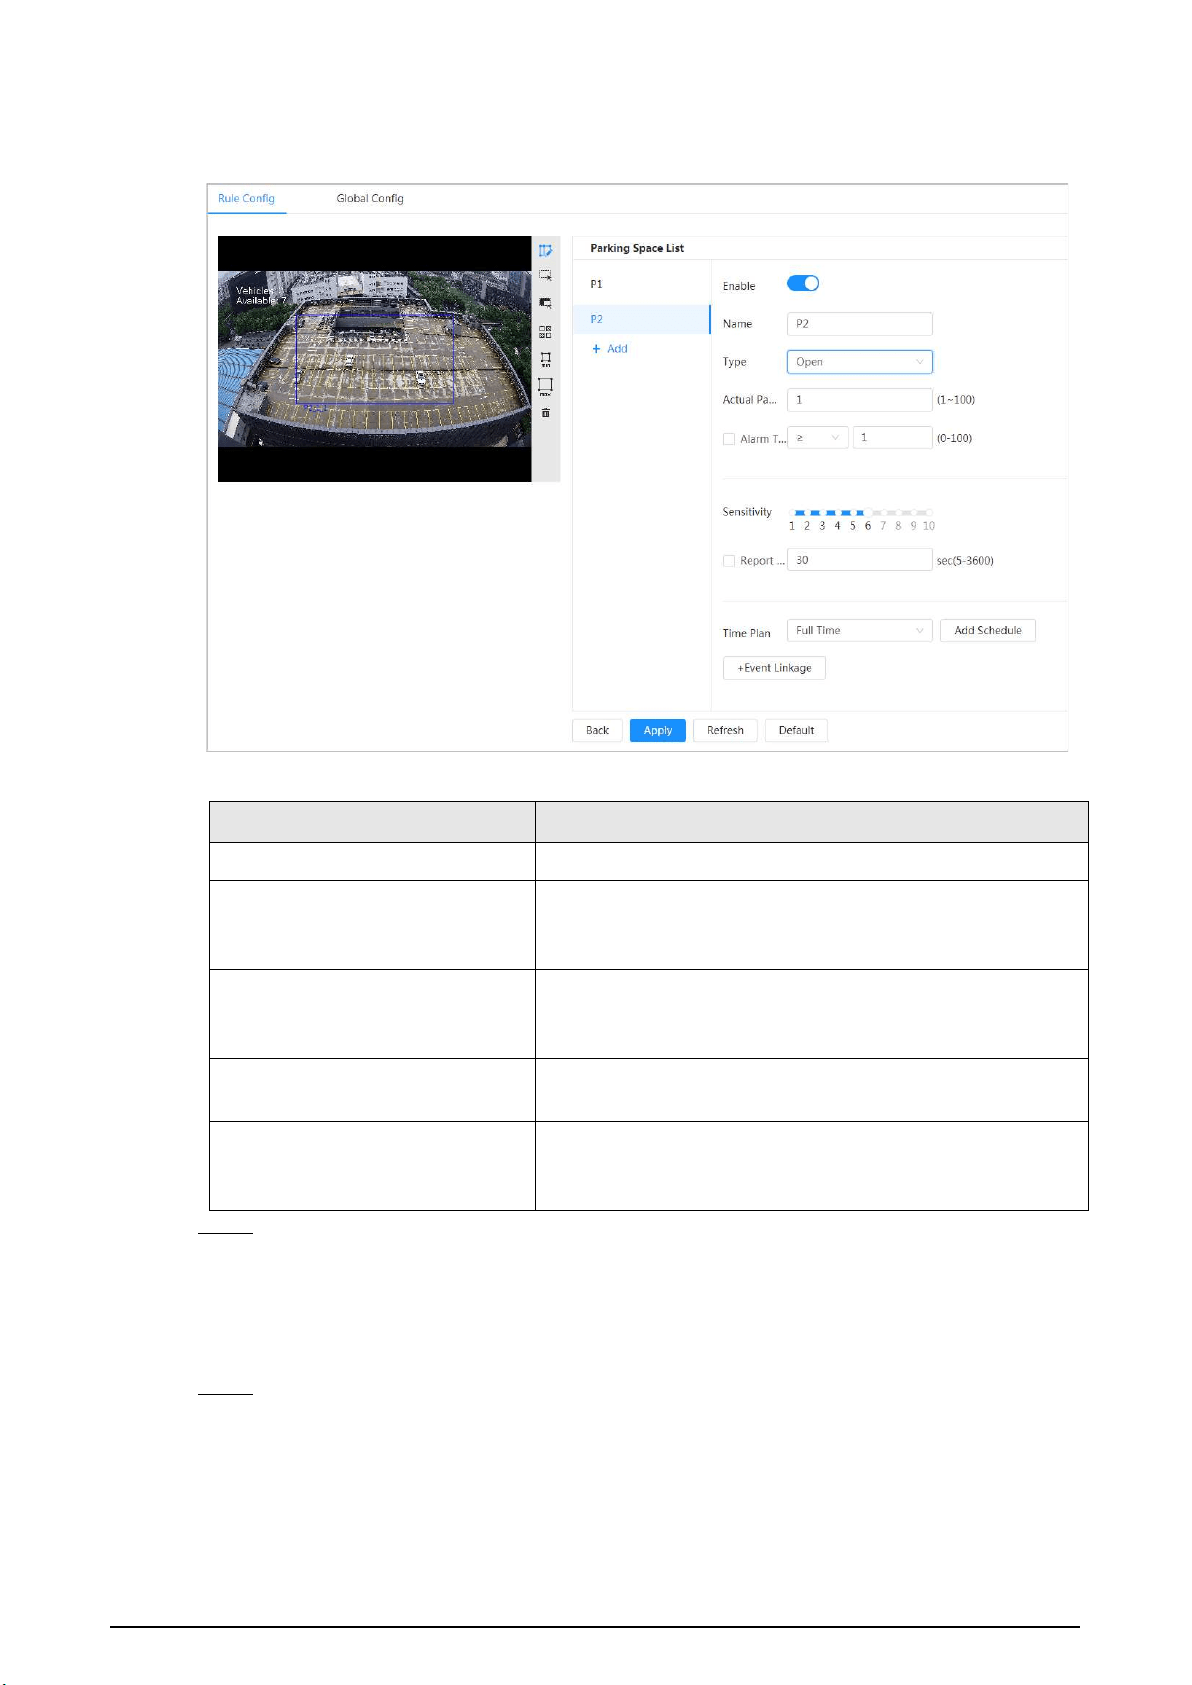Click the parking lot video preview
The image size is (1192, 1685).
374,359
